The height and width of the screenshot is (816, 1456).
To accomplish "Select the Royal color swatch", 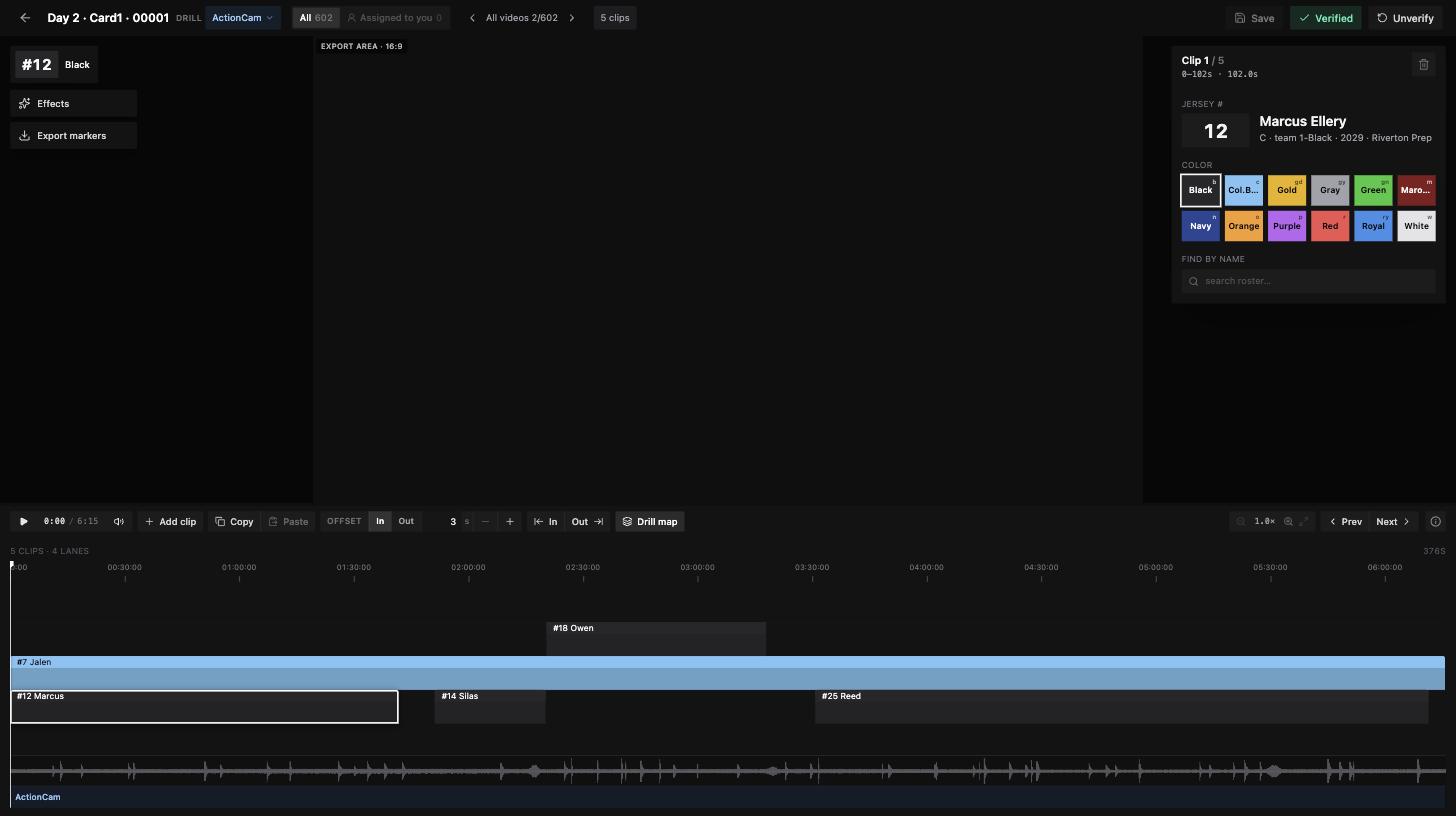I will pyautogui.click(x=1373, y=226).
